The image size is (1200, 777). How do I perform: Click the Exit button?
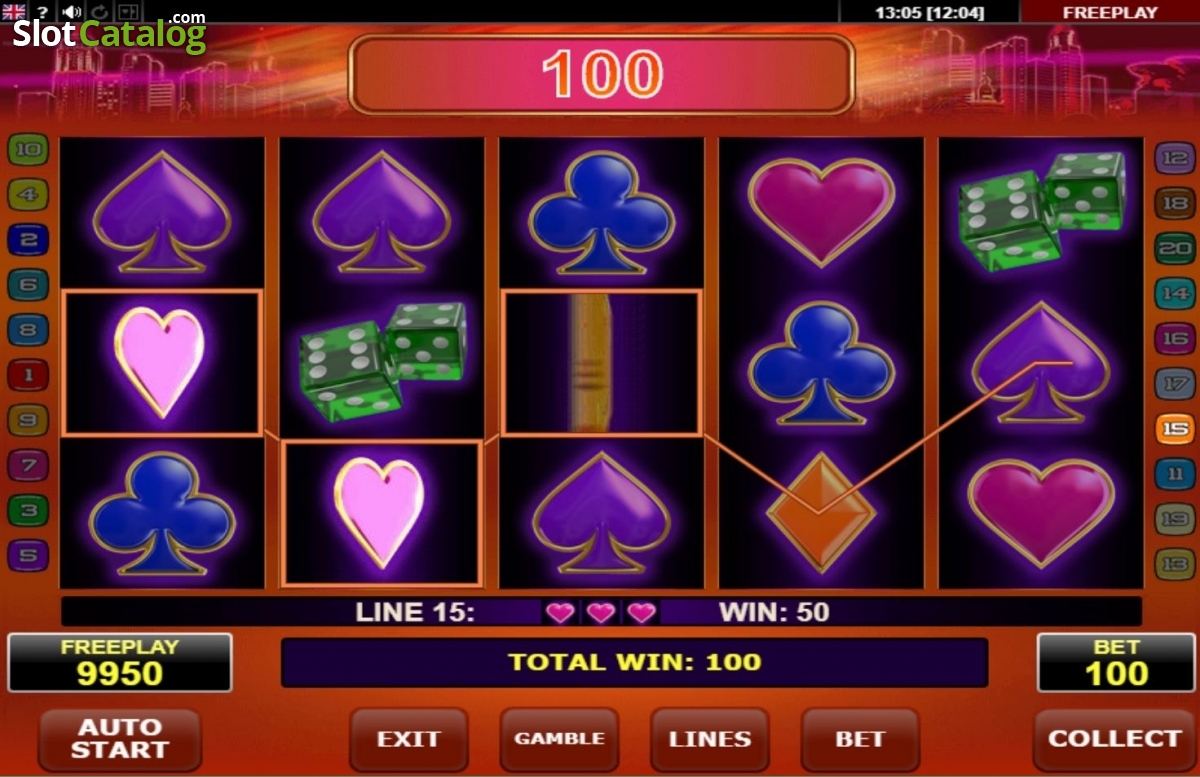[x=408, y=739]
